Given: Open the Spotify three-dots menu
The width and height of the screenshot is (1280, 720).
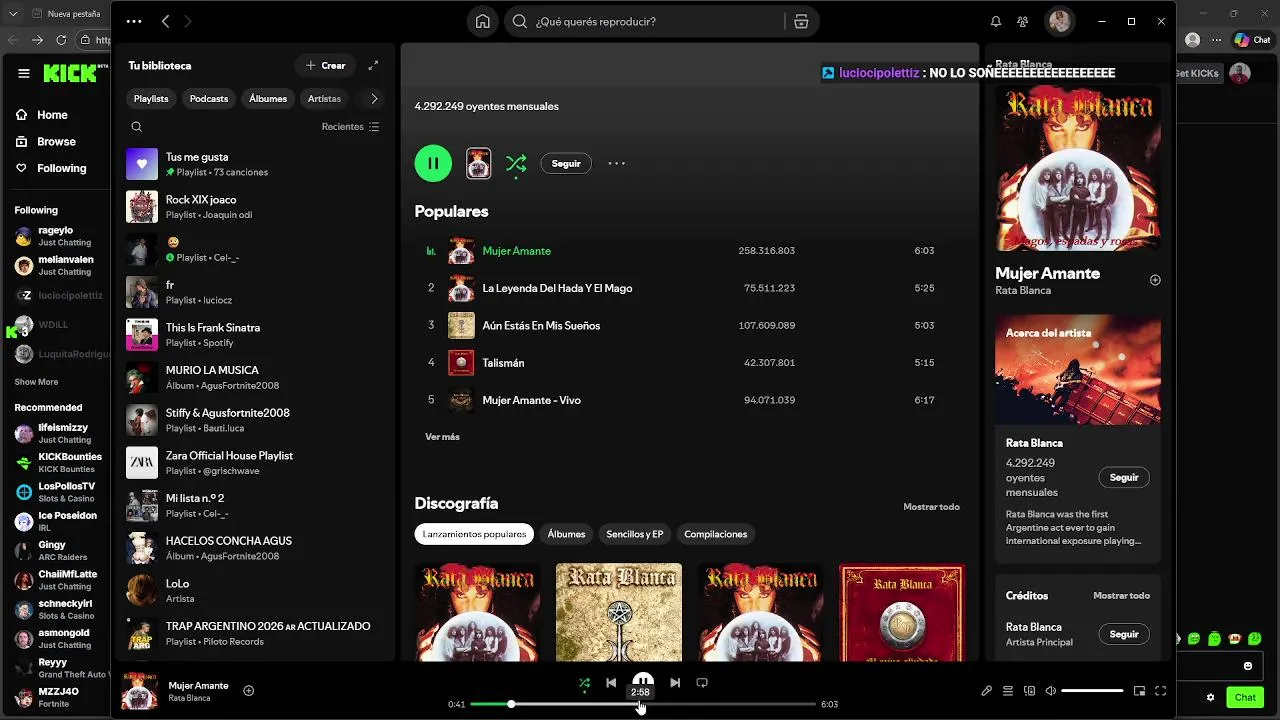Looking at the screenshot, I should [134, 21].
